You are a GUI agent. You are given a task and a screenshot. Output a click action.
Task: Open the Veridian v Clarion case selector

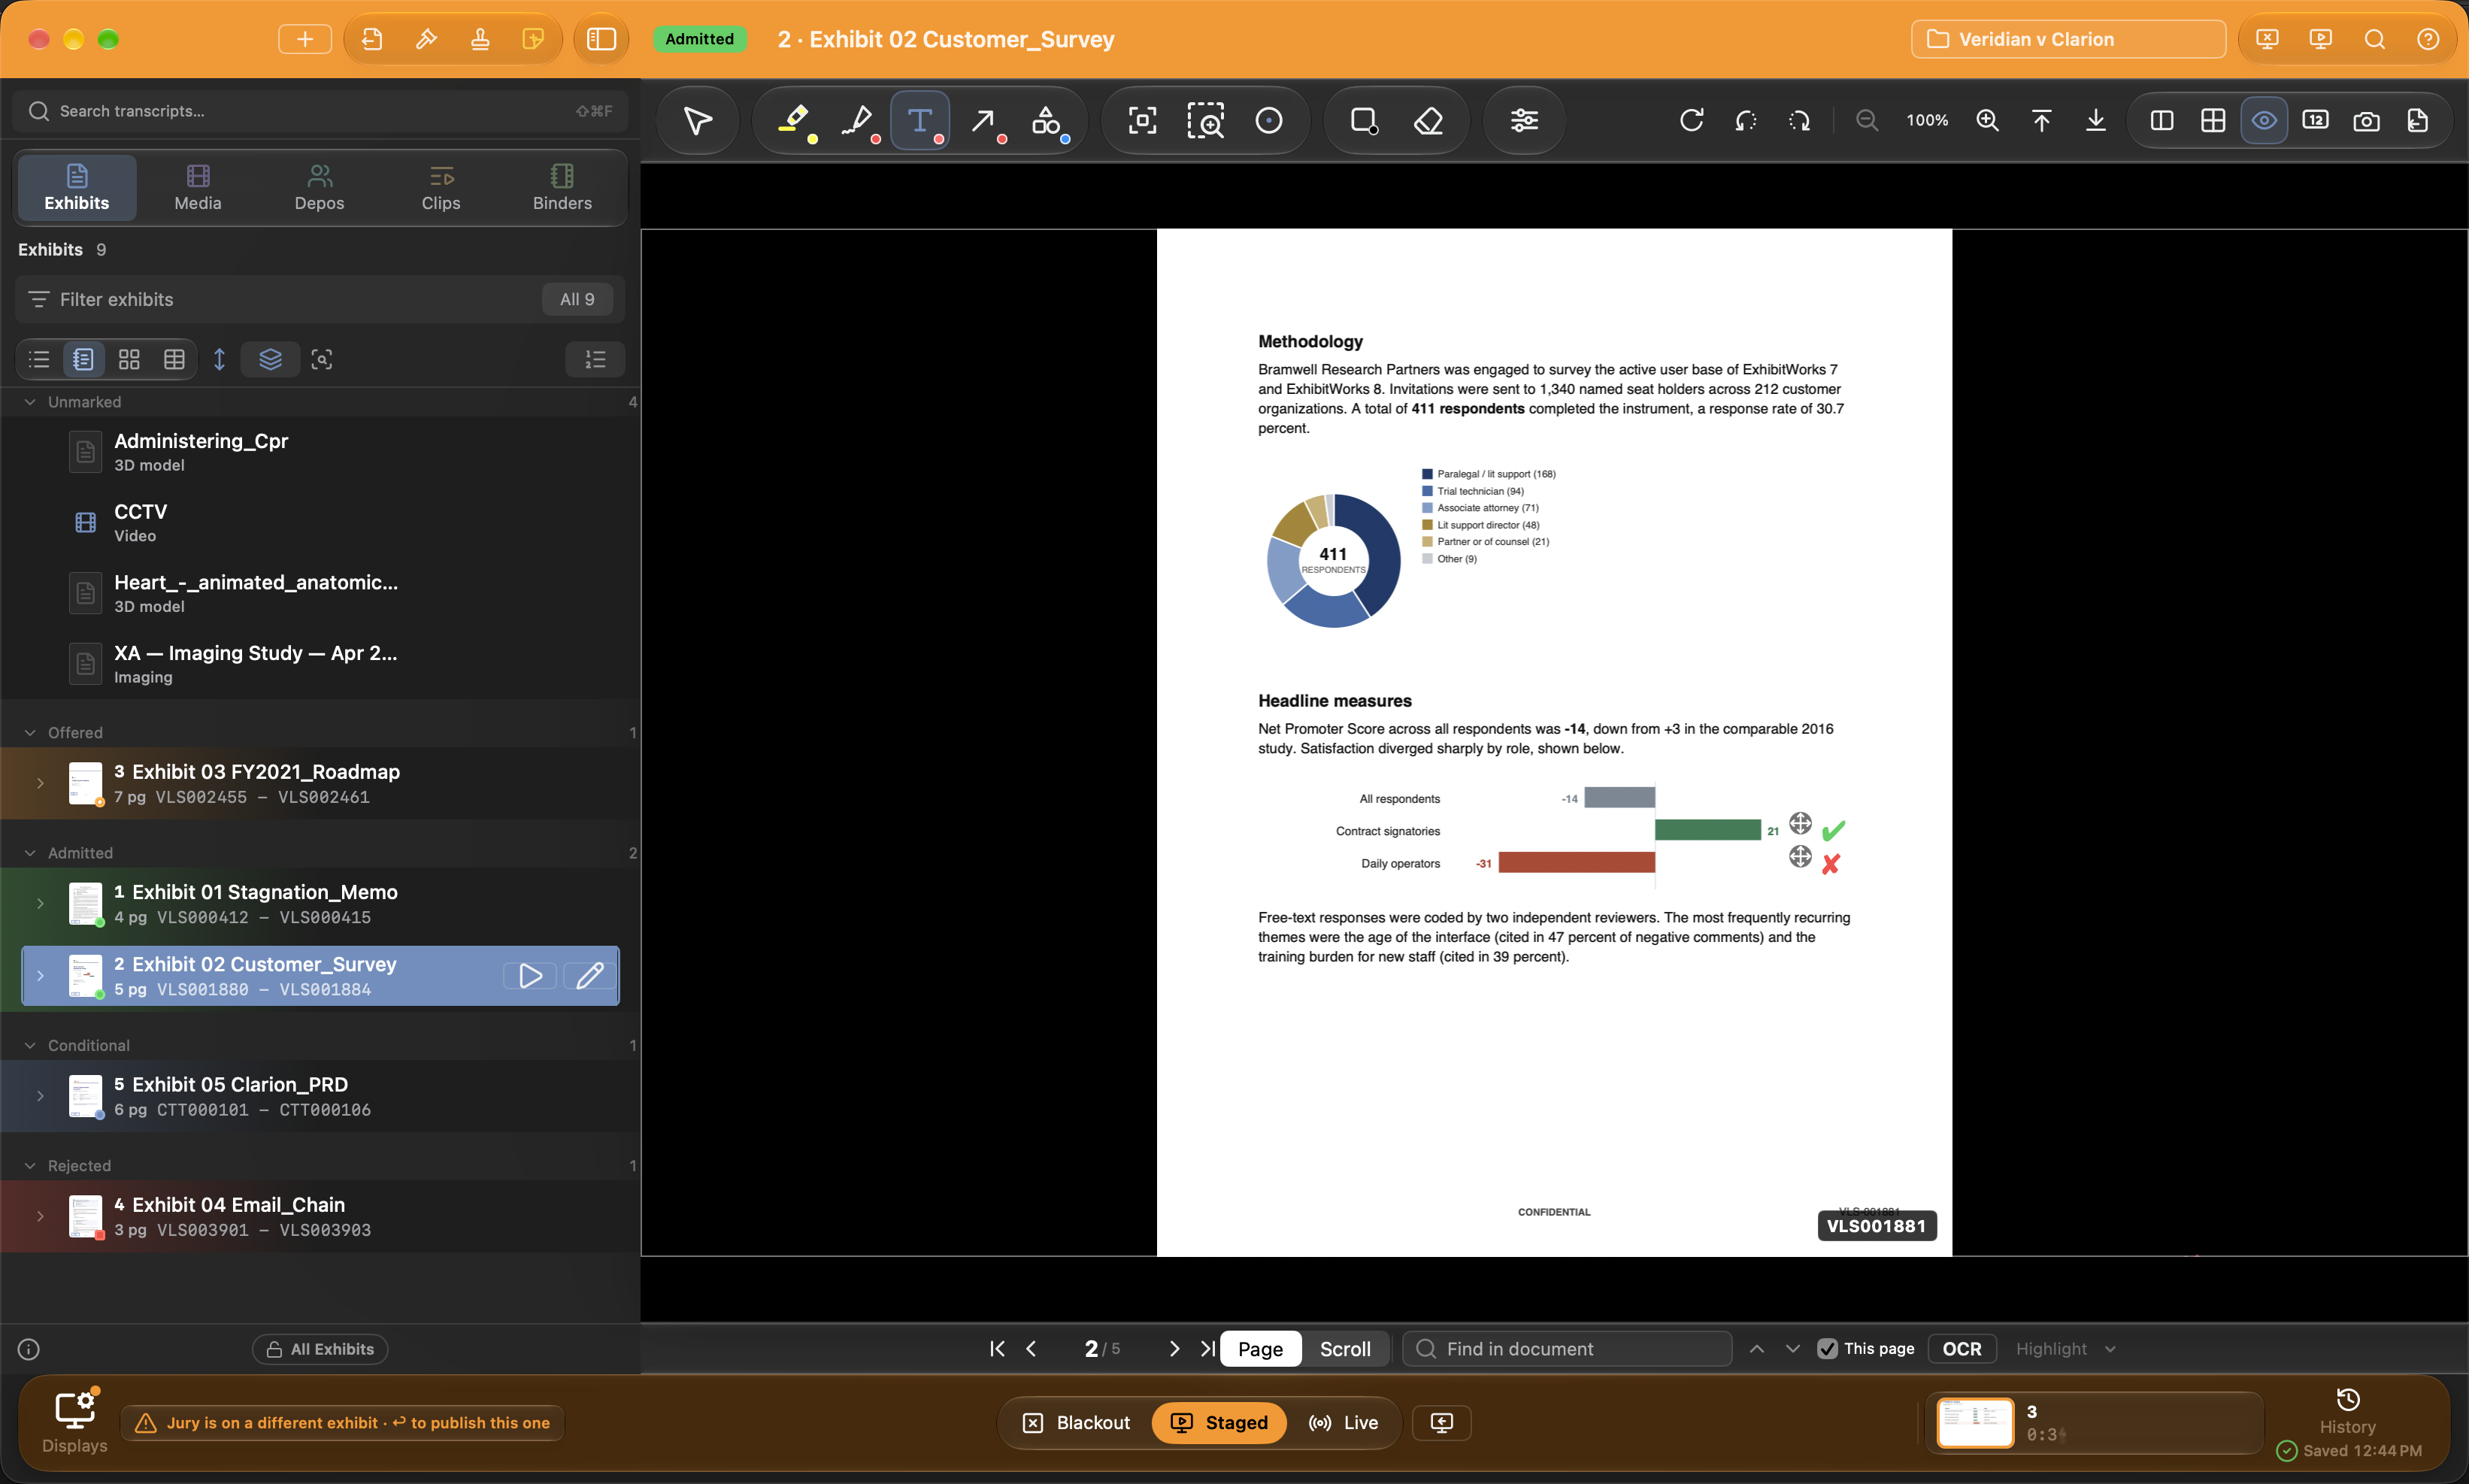[x=2068, y=39]
